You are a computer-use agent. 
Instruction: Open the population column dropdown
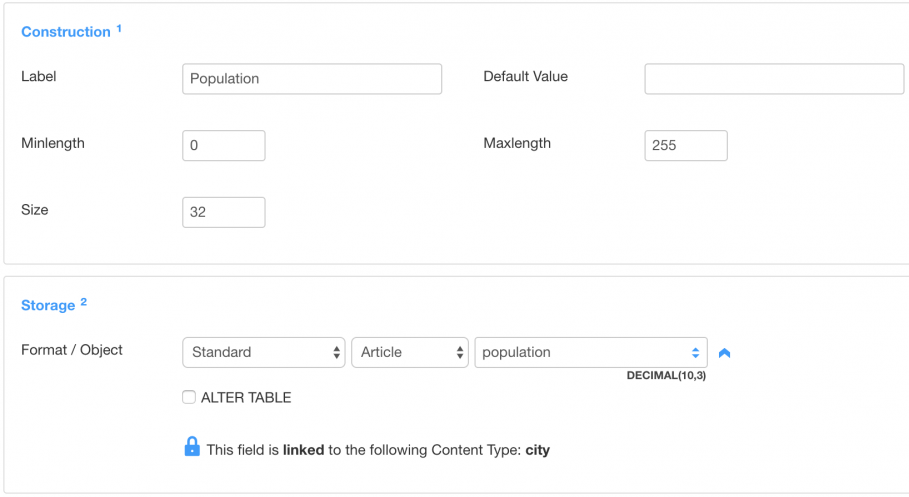tap(591, 353)
